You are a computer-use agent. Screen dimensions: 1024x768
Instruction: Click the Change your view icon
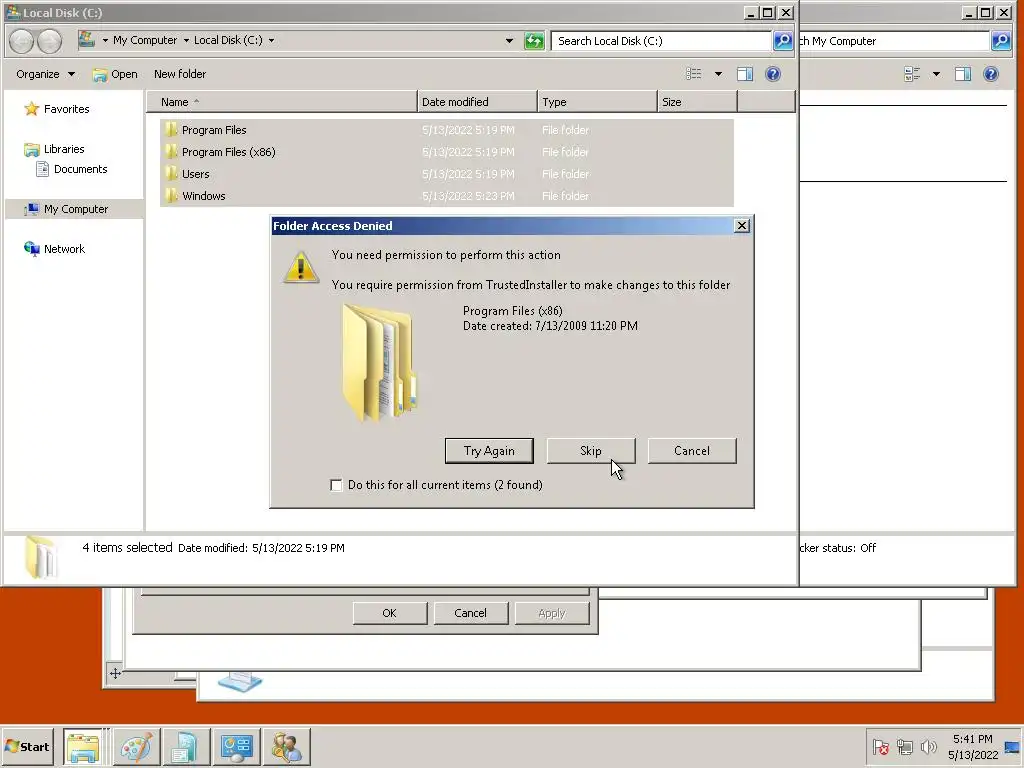click(x=694, y=74)
